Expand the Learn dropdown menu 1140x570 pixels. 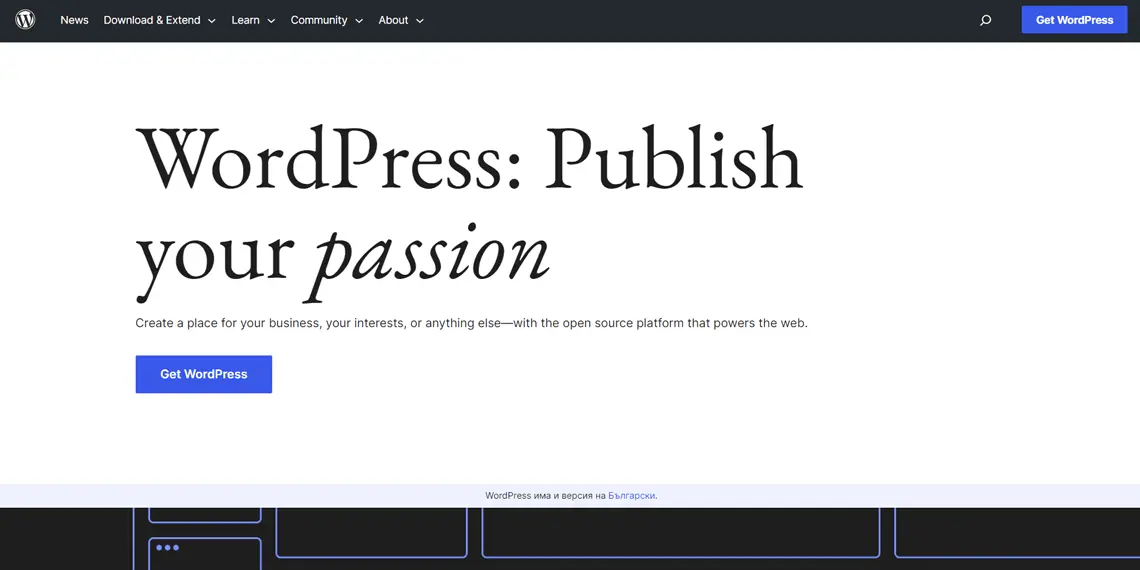click(x=253, y=20)
